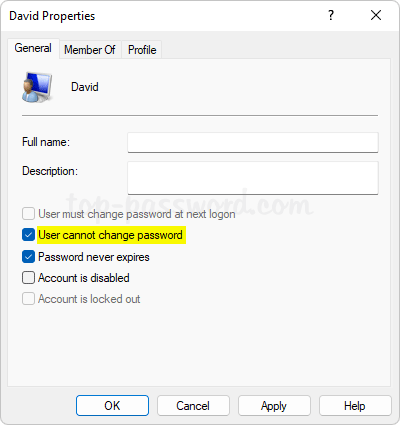
Task: Close the David Properties dialog
Action: (376, 15)
